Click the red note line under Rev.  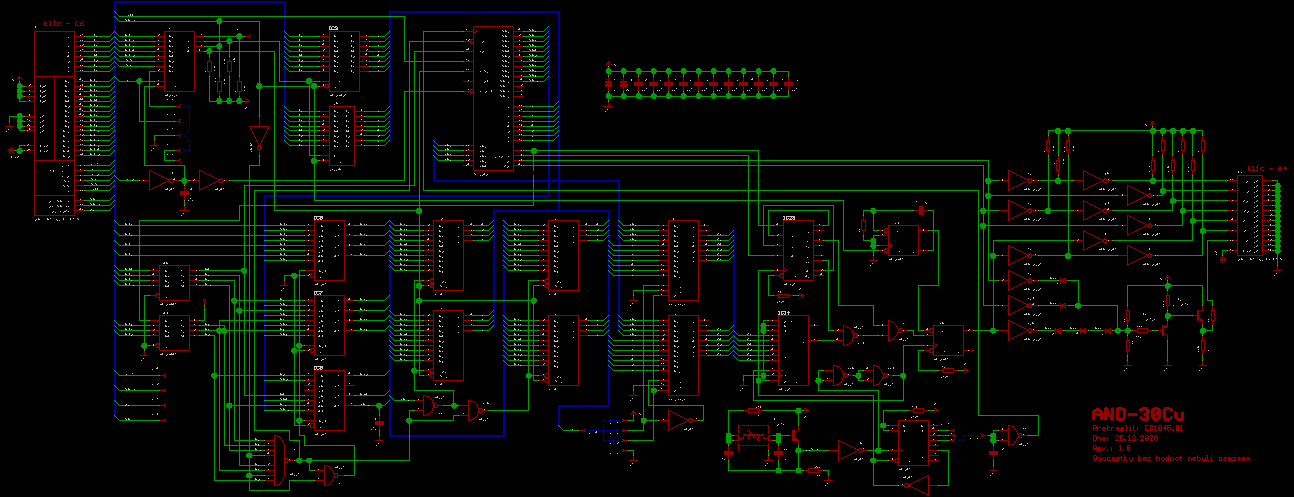click(1170, 458)
